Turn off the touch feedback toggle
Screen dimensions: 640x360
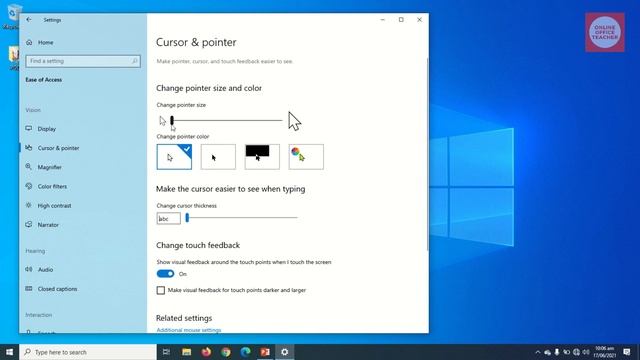(x=165, y=274)
